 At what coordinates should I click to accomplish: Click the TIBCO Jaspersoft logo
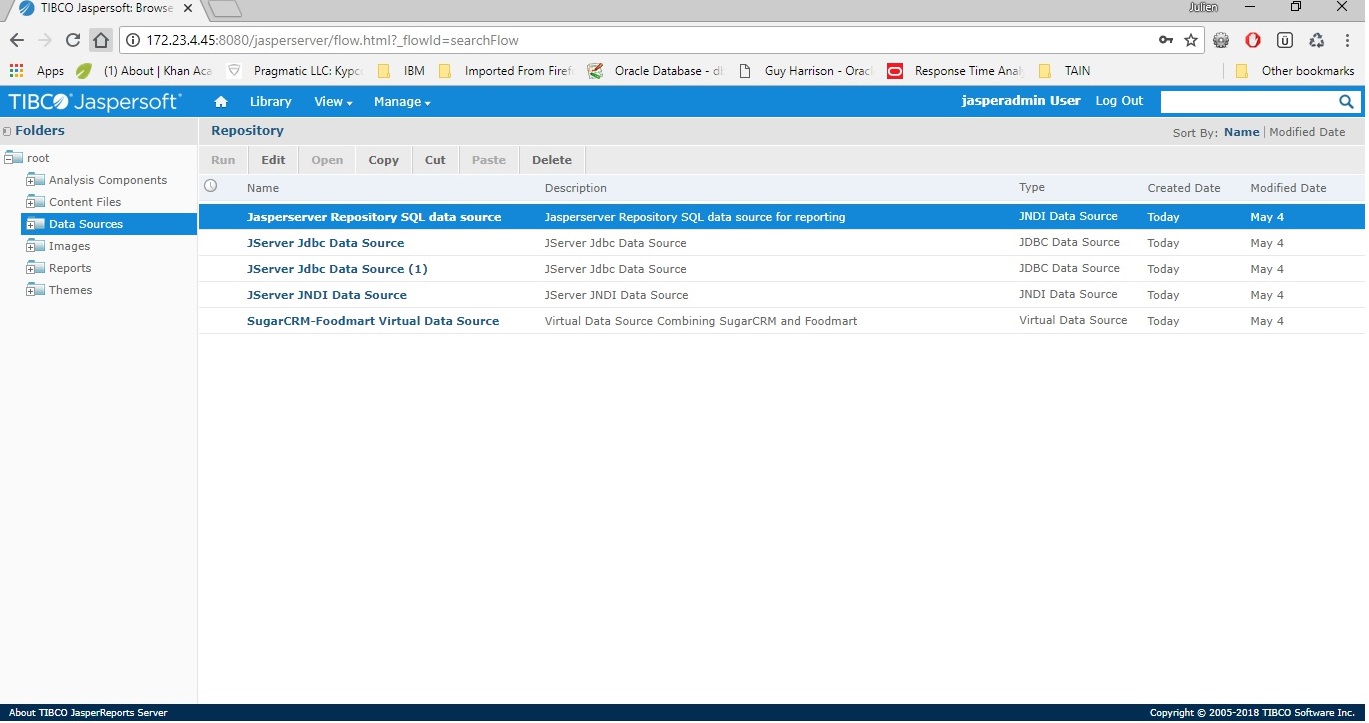pyautogui.click(x=95, y=101)
